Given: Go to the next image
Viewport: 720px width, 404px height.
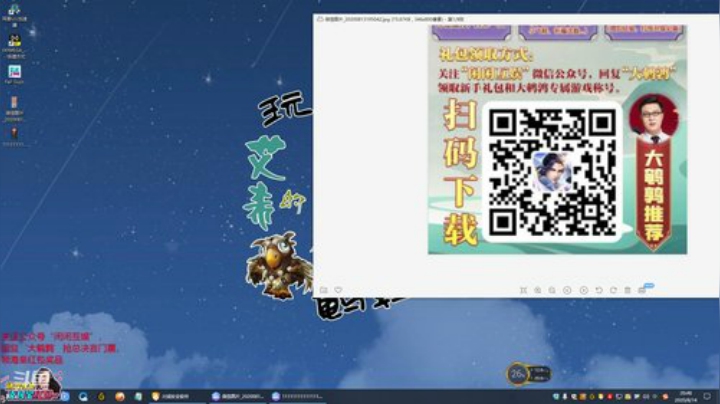Looking at the screenshot, I should point(584,290).
